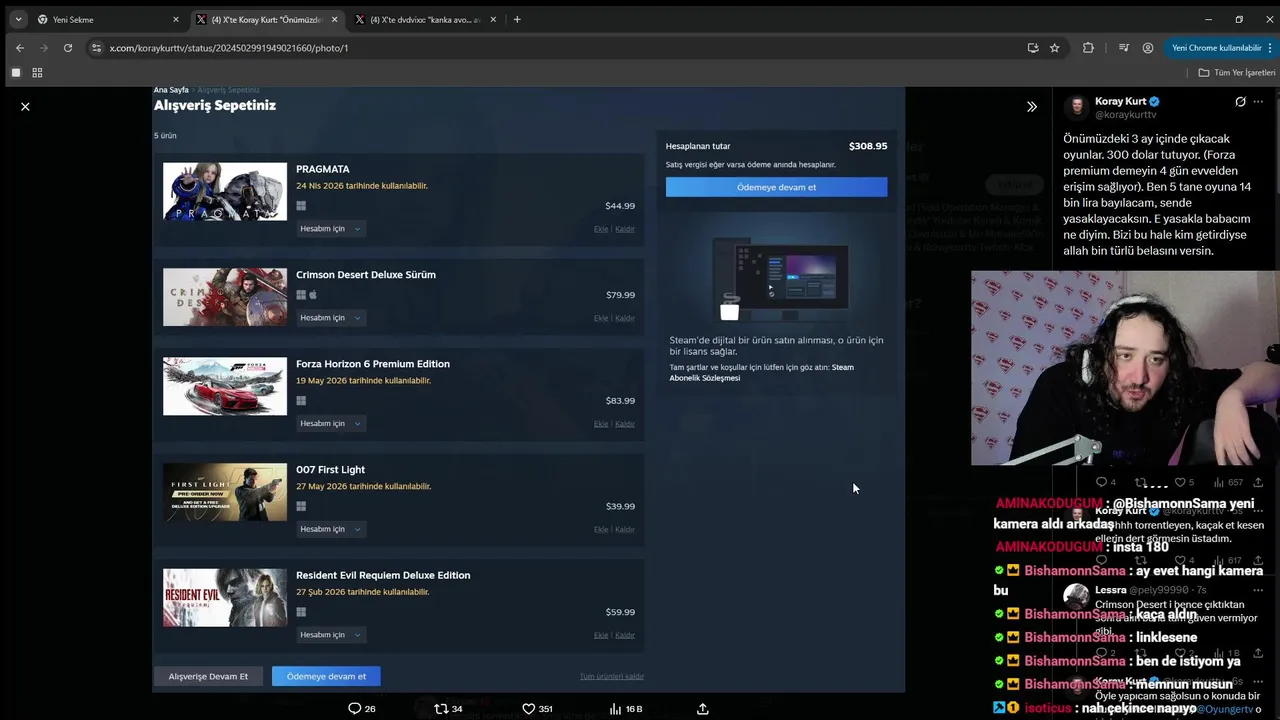Open Crimson Desert's Hesabım için dropdown
Image resolution: width=1280 pixels, height=720 pixels.
point(330,318)
